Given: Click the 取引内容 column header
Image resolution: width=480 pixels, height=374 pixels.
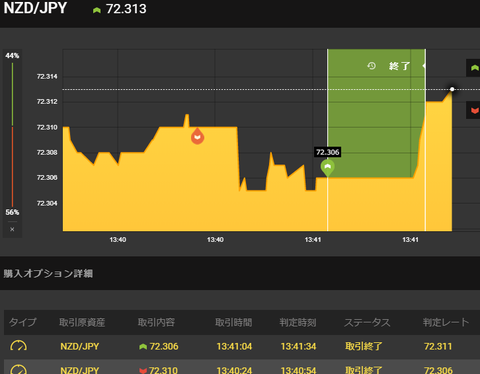Looking at the screenshot, I should [156, 322].
